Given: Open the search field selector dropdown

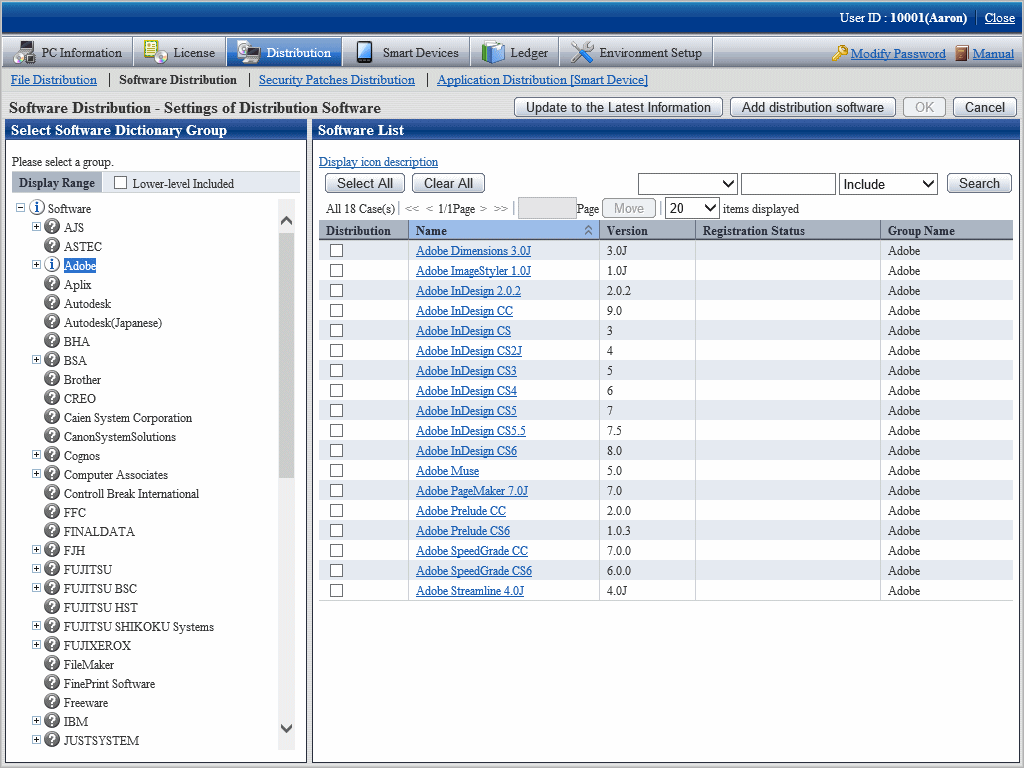Looking at the screenshot, I should click(688, 184).
